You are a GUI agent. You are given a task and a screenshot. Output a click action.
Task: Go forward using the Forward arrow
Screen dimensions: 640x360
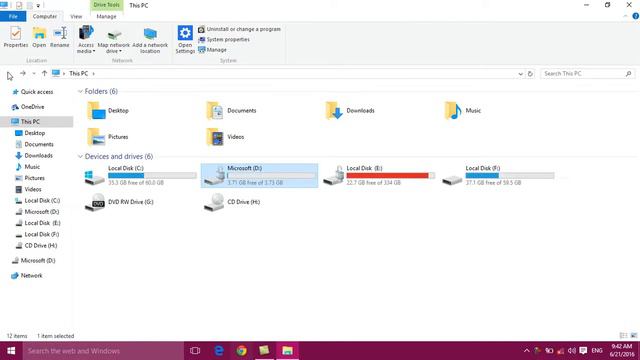pos(23,73)
